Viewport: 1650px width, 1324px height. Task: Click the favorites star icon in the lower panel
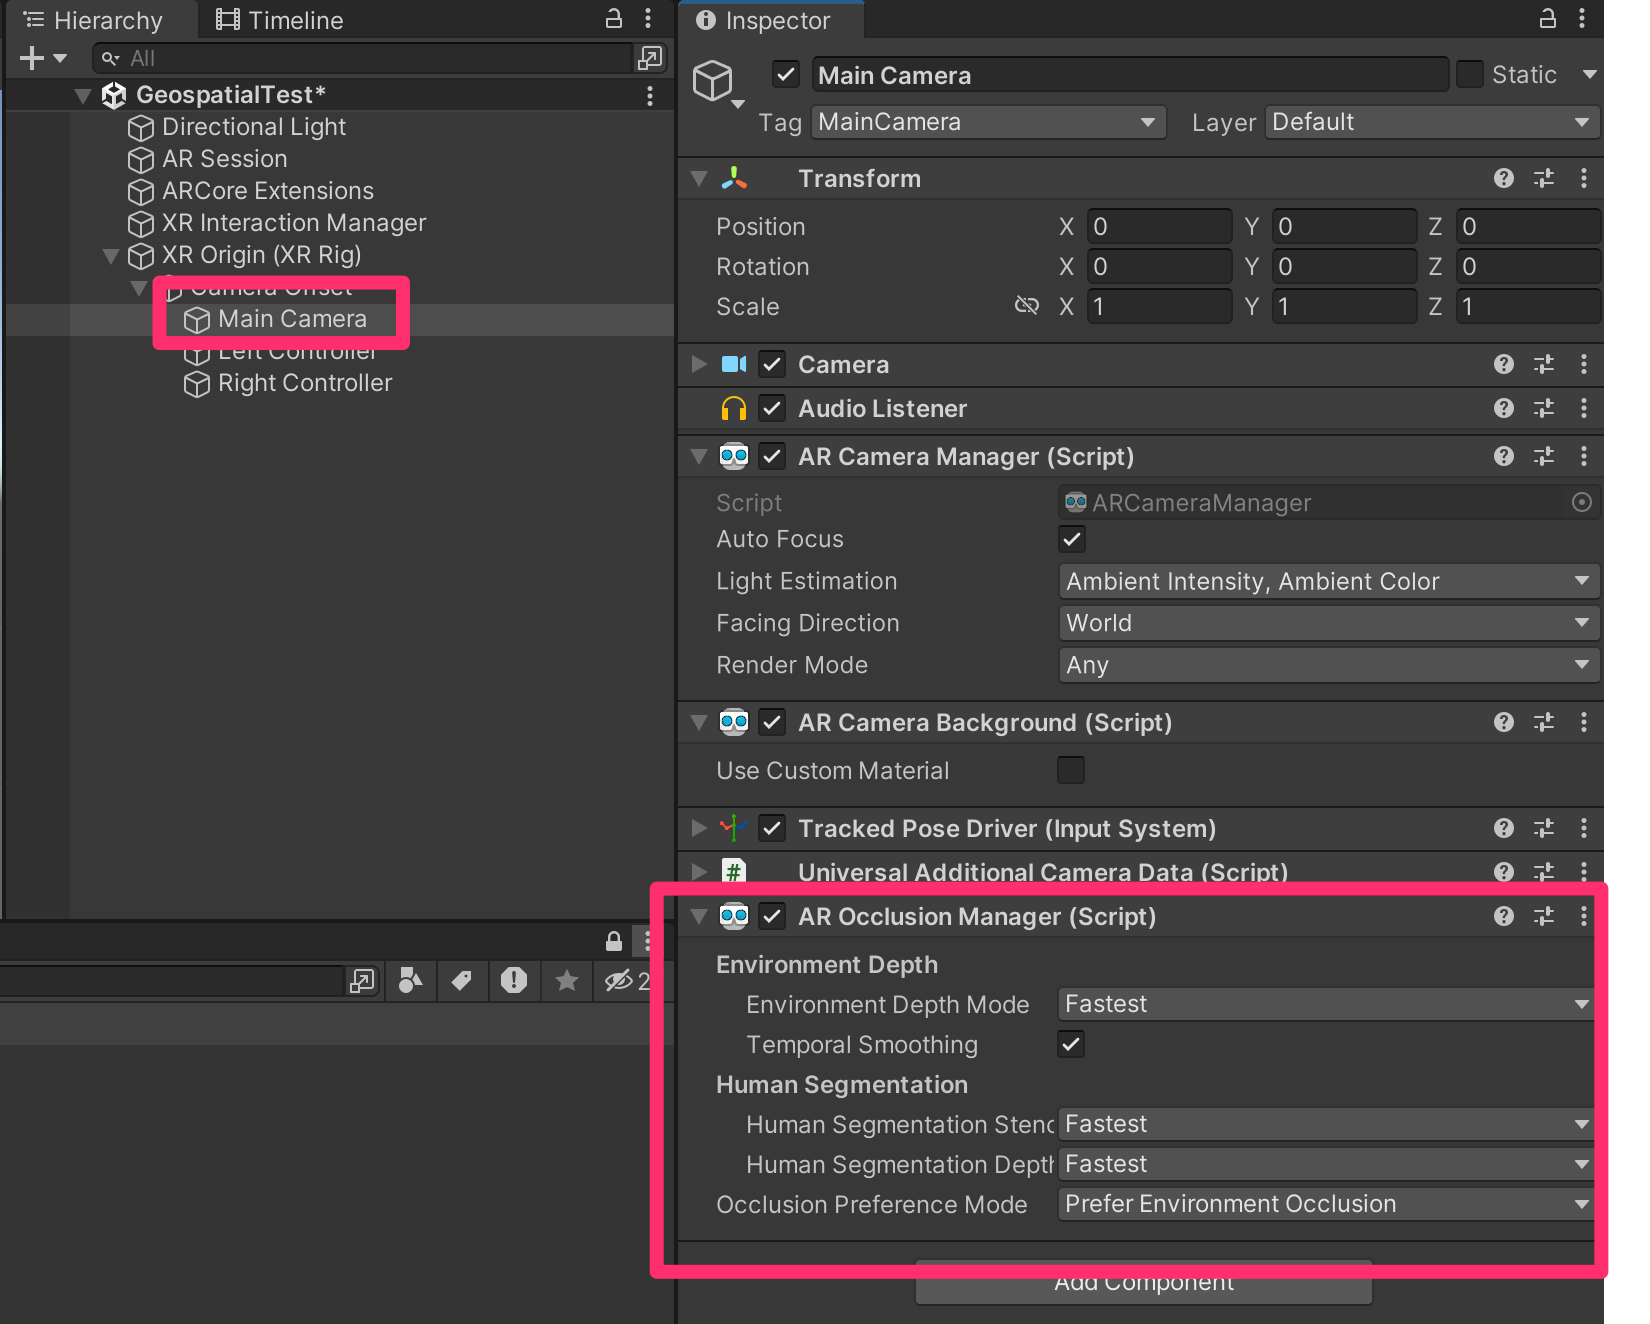[567, 980]
